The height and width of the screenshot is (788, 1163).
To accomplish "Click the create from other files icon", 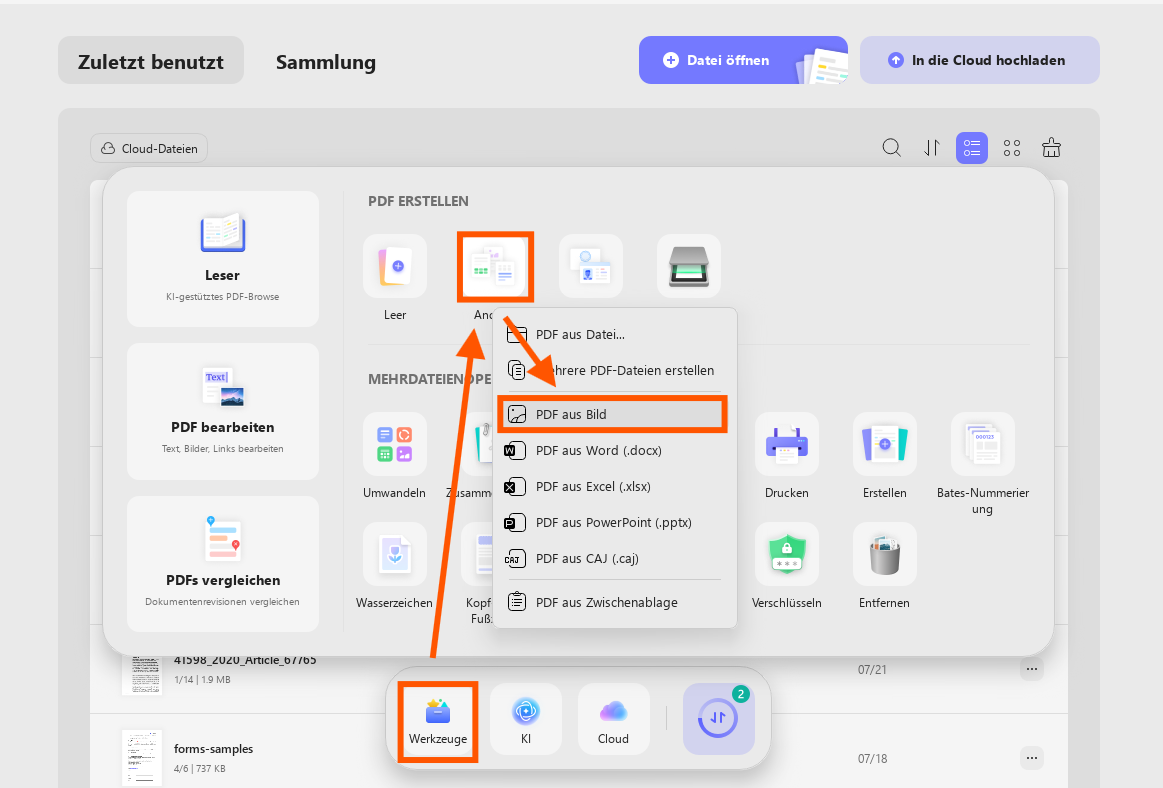I will pos(495,267).
